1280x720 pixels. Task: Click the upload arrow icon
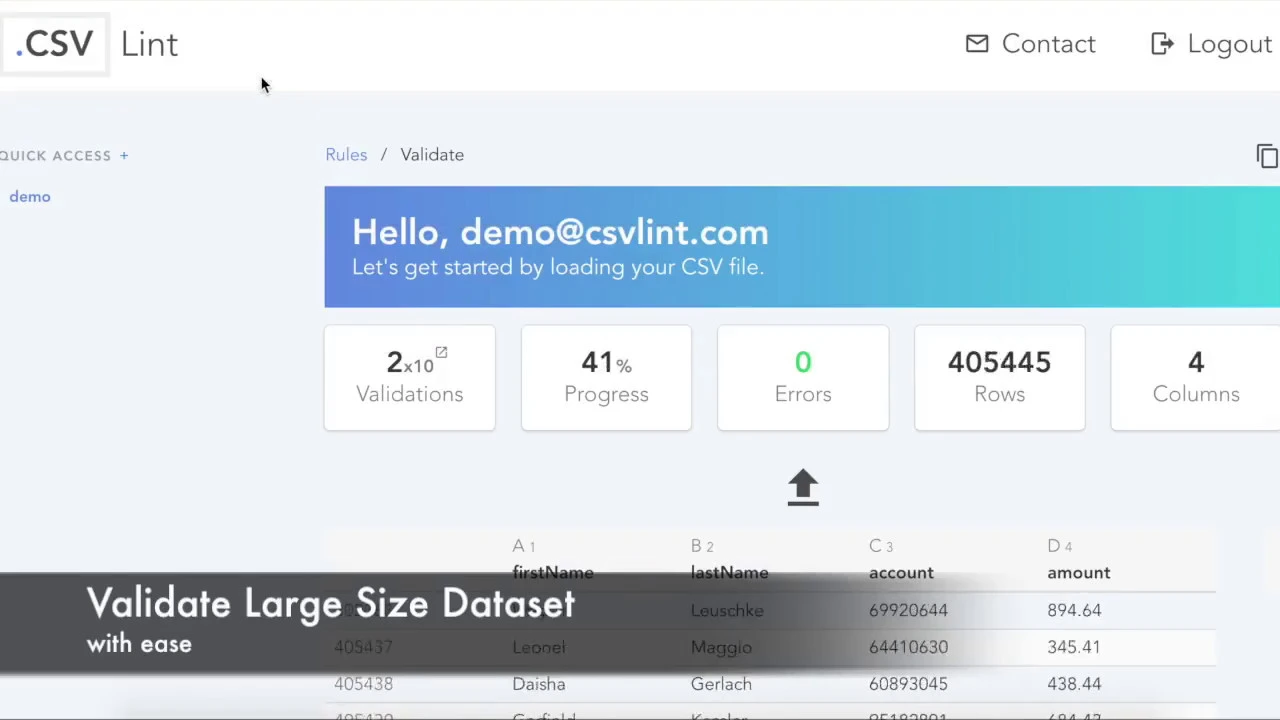(x=803, y=488)
